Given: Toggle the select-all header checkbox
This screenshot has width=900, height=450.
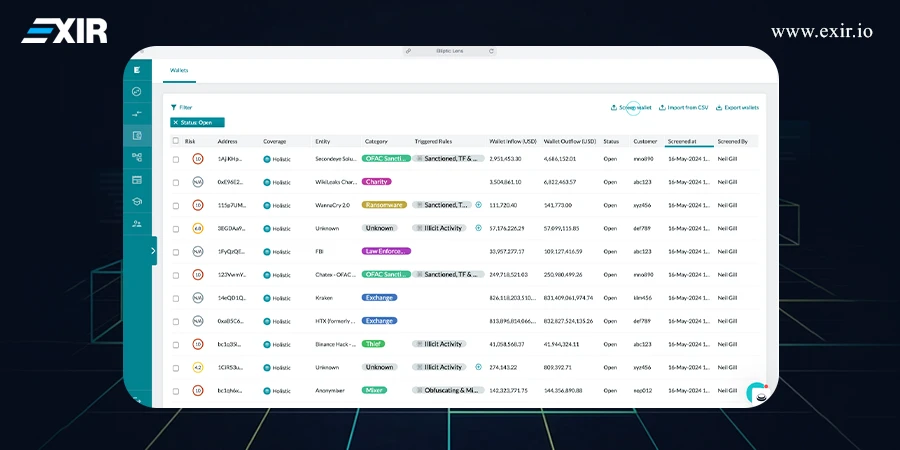Looking at the screenshot, I should click(x=176, y=141).
